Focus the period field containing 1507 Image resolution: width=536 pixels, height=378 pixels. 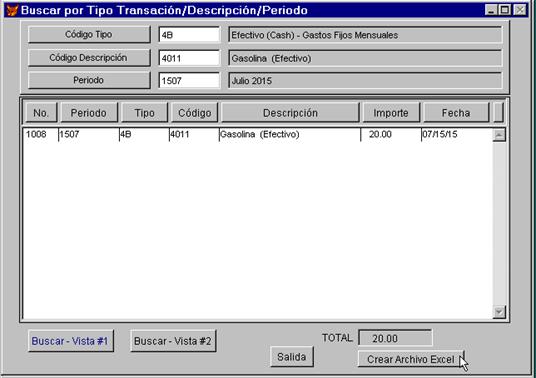[x=189, y=81]
